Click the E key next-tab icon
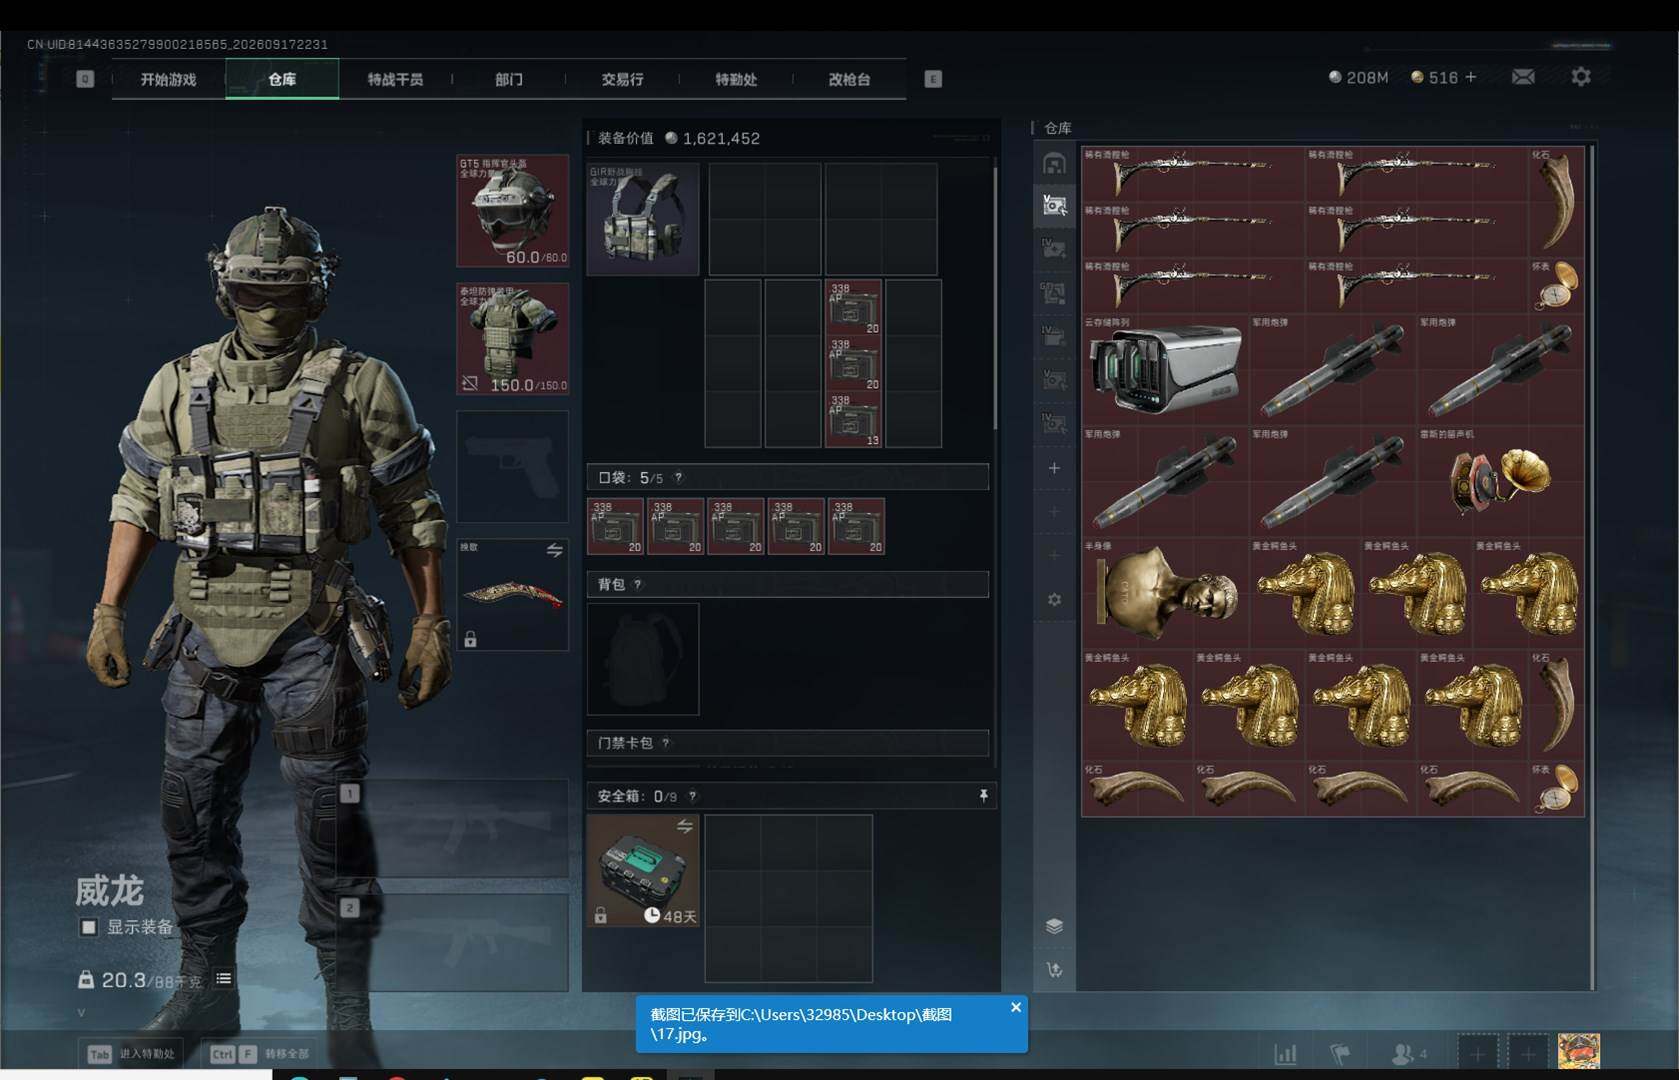Screen dimensions: 1679x1080 pyautogui.click(x=933, y=79)
